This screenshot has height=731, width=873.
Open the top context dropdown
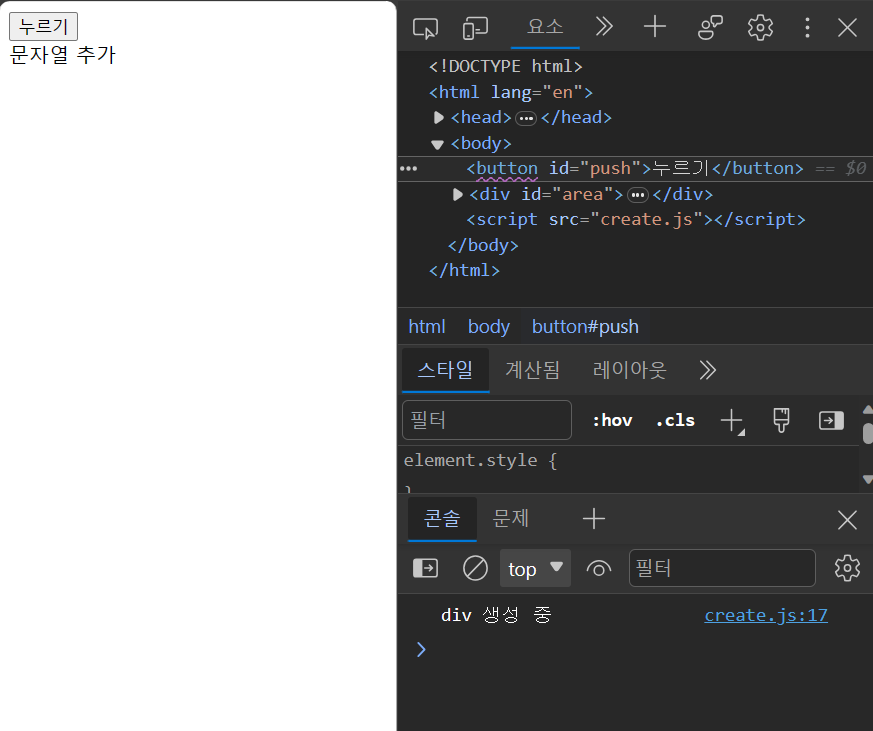535,568
